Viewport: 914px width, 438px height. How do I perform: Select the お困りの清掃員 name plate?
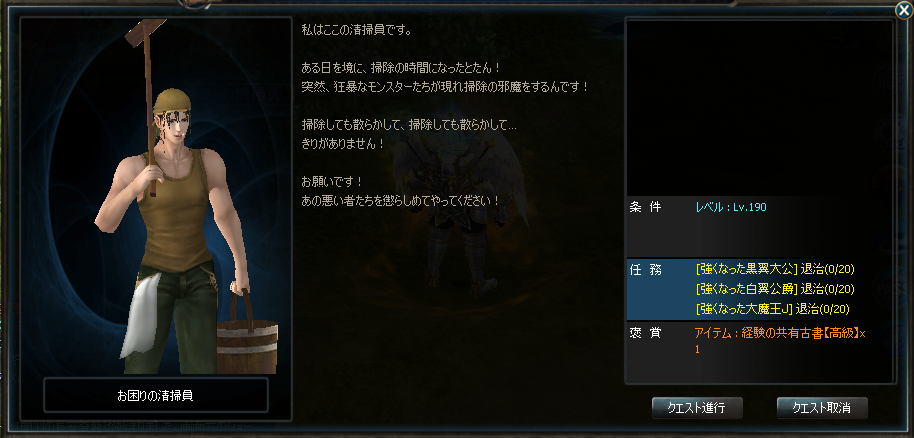point(156,395)
